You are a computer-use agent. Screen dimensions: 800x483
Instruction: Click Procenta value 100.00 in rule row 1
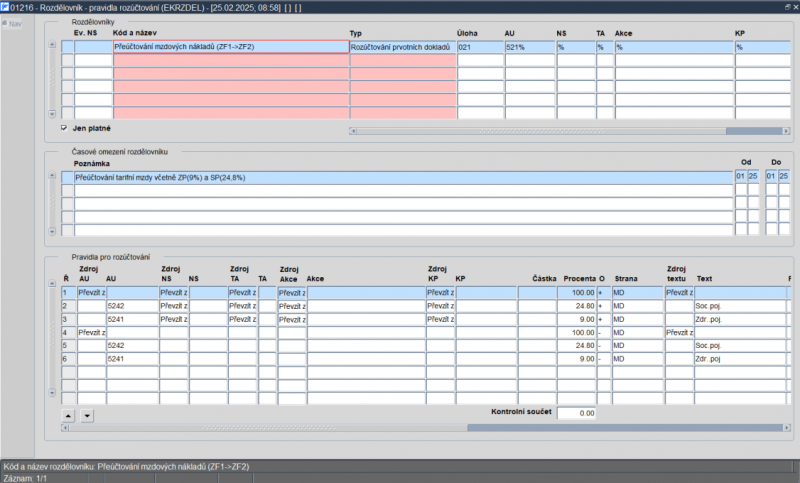tap(577, 293)
